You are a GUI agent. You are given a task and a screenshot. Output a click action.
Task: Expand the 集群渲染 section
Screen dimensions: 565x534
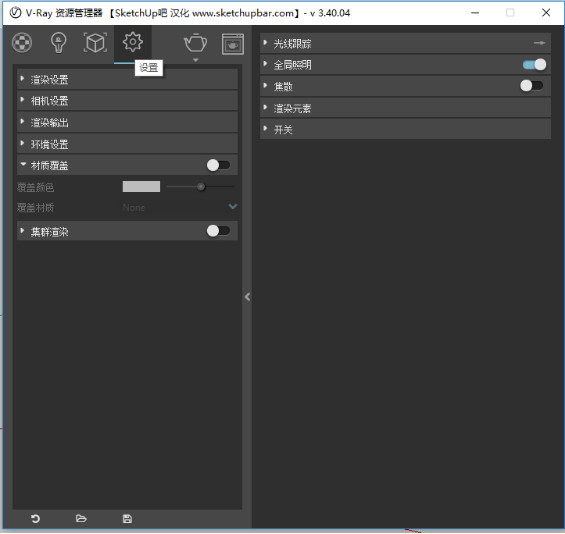click(x=127, y=231)
